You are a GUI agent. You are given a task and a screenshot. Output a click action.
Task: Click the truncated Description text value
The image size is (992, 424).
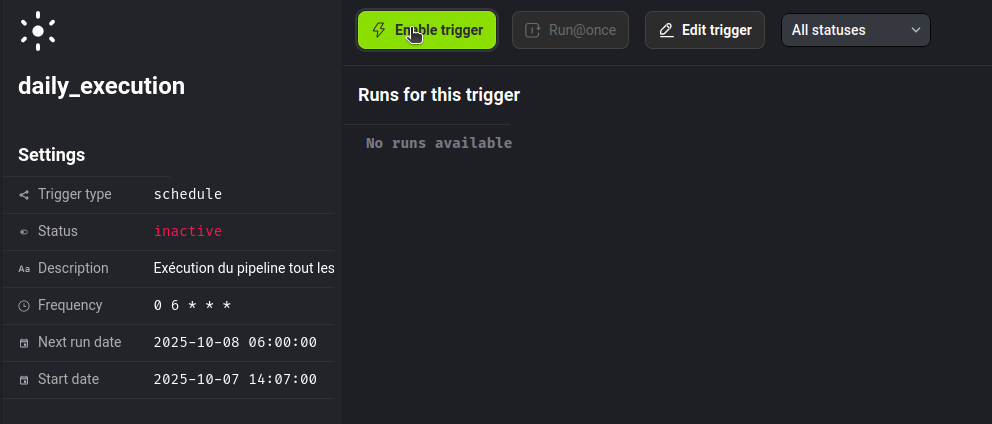244,268
